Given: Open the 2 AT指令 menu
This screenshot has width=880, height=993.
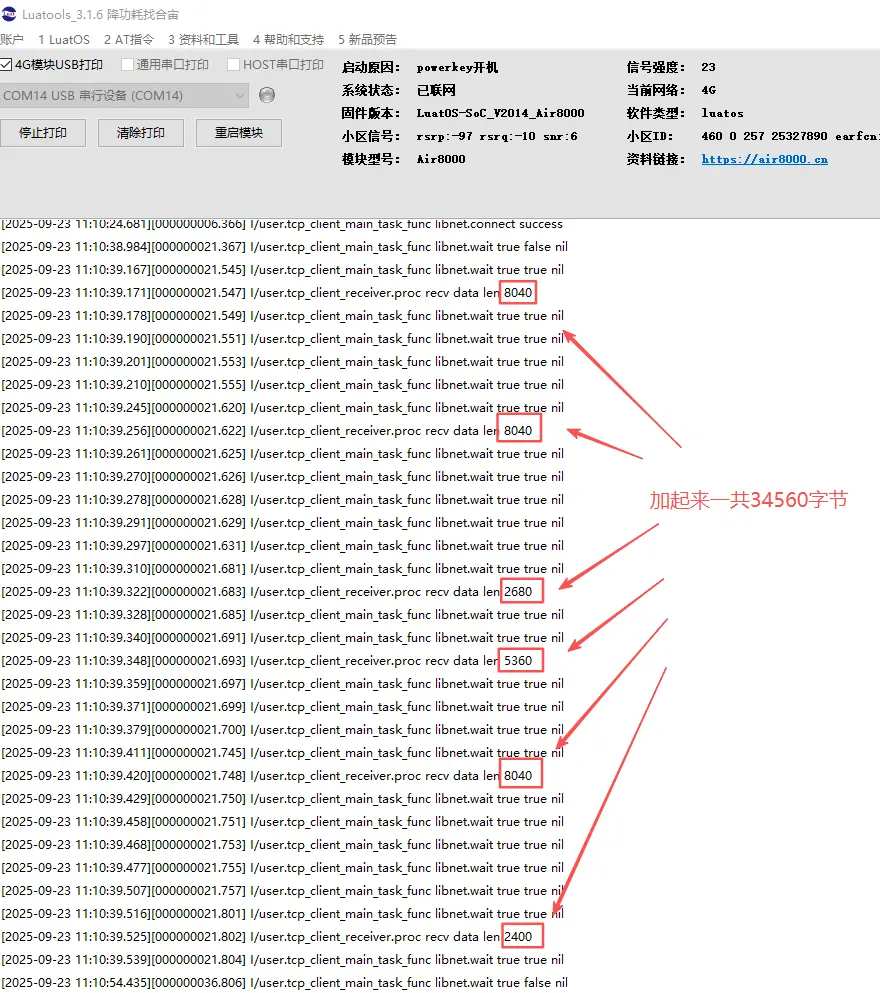Looking at the screenshot, I should click(129, 39).
